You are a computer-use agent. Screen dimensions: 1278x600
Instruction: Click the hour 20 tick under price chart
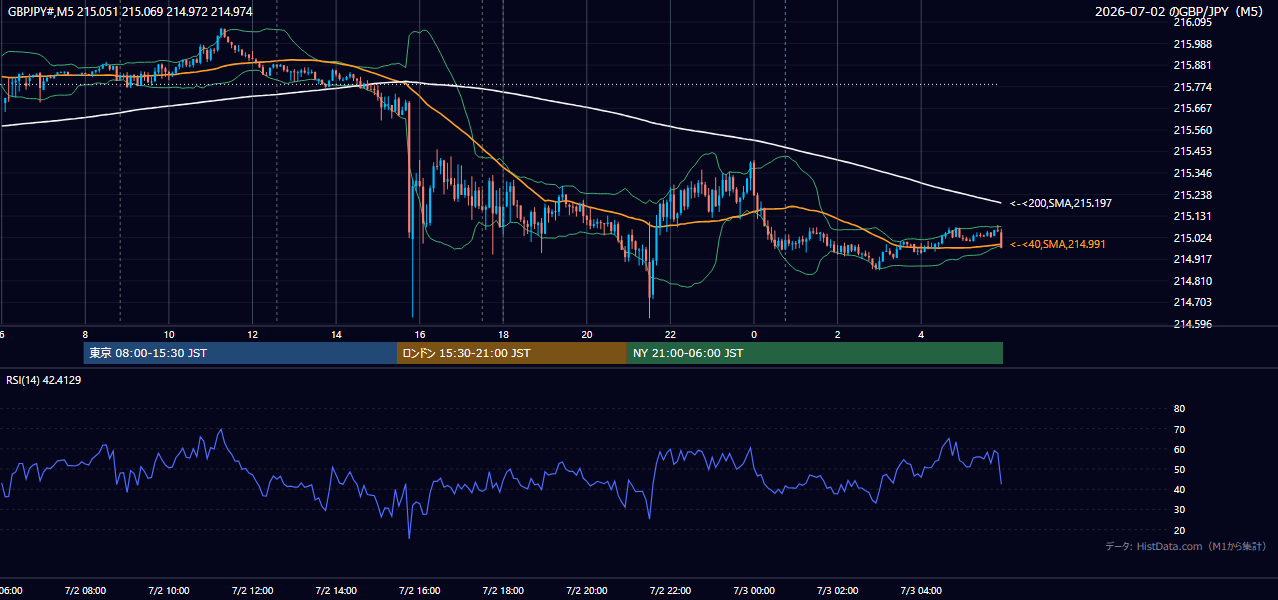[587, 334]
